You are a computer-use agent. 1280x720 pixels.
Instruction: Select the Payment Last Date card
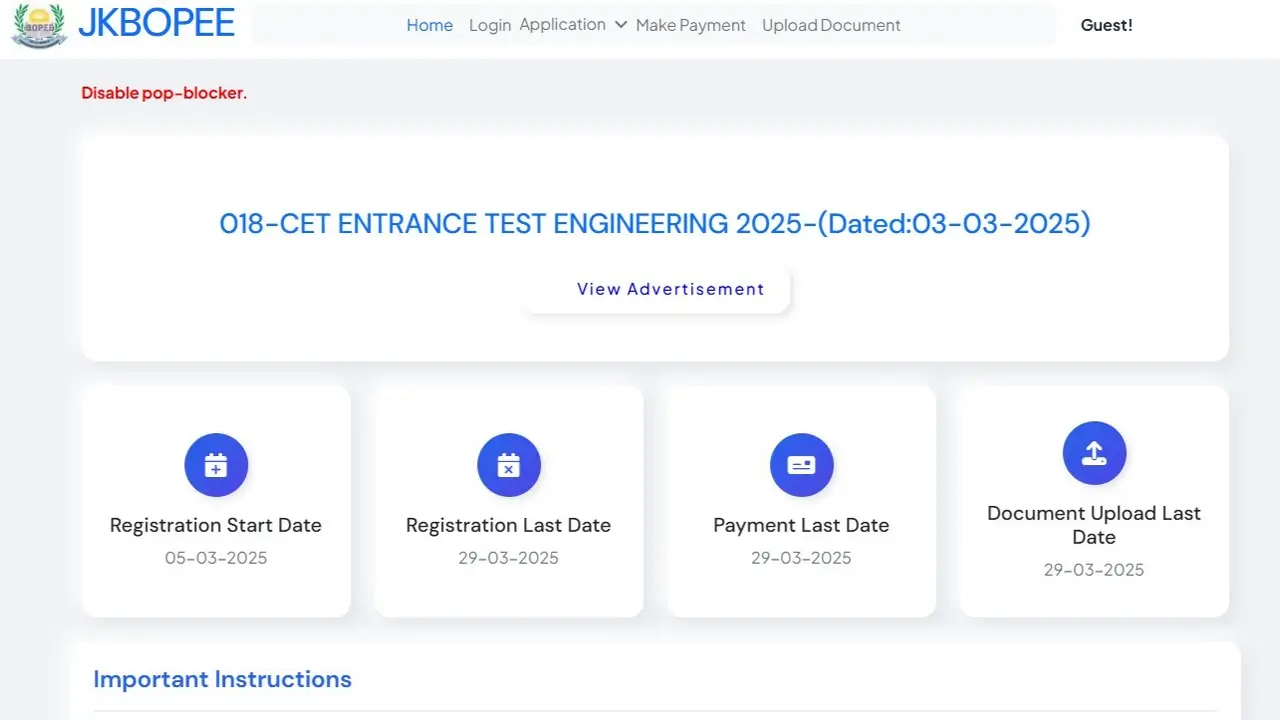point(801,500)
